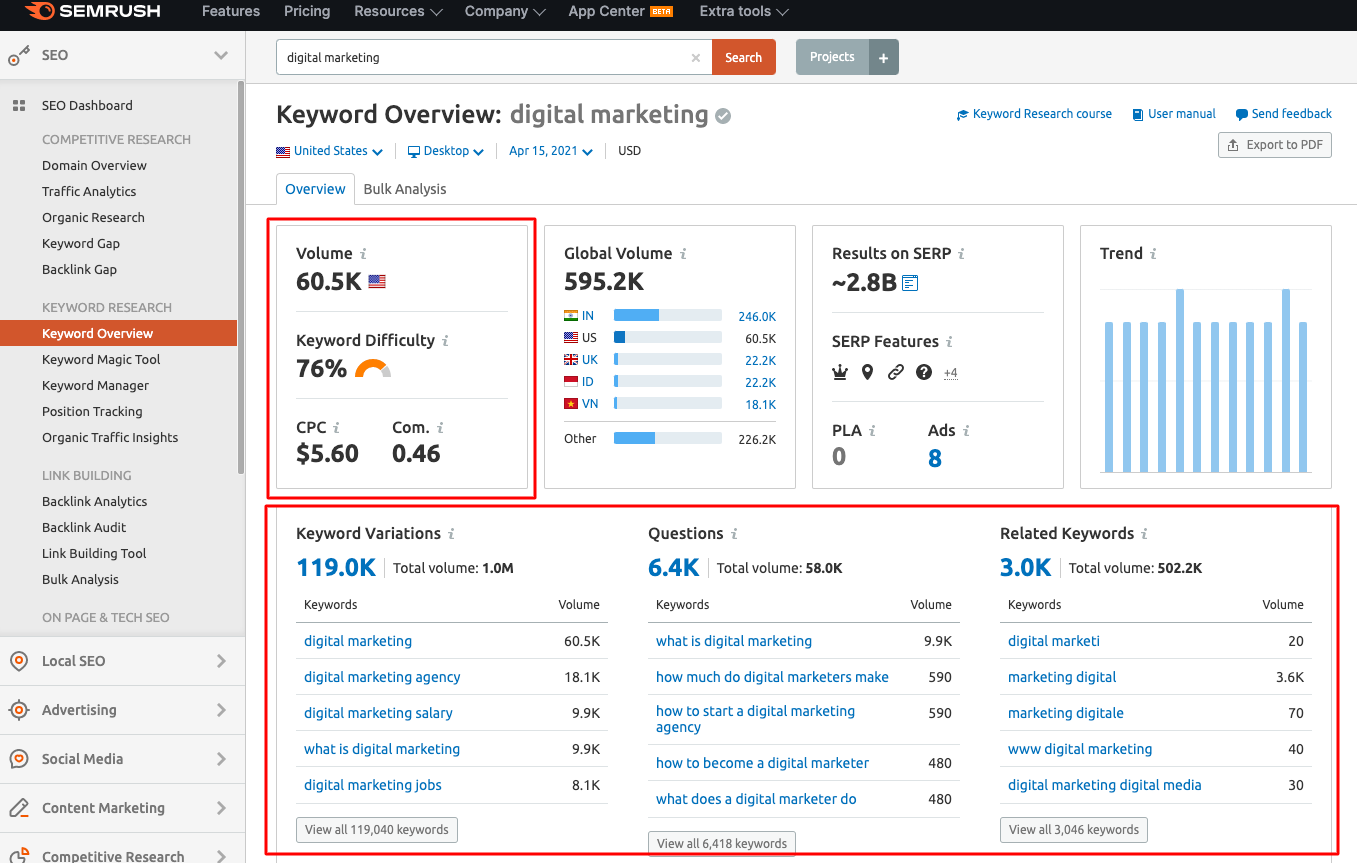This screenshot has width=1357, height=863.
Task: Click the Keyword Variations info icon
Action: tap(452, 534)
